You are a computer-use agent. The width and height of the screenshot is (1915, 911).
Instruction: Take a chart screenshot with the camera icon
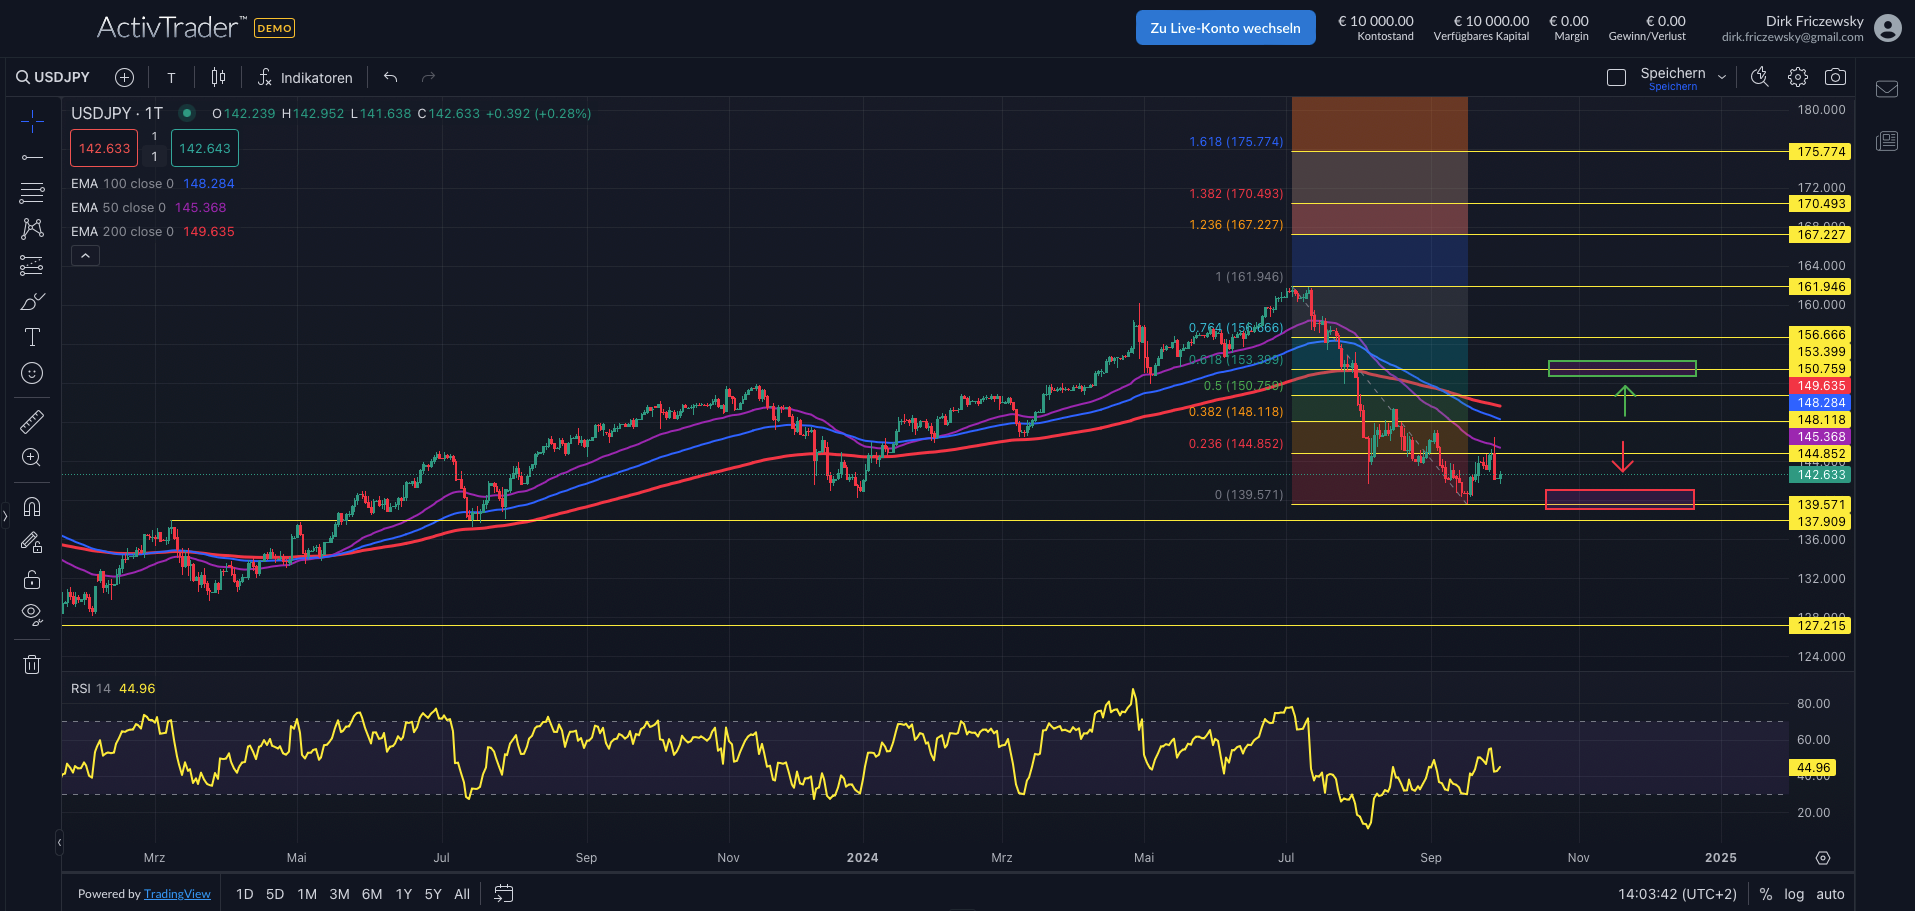pos(1836,76)
